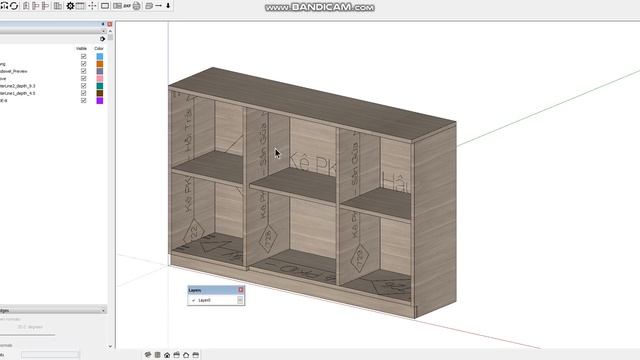The width and height of the screenshot is (640, 360).
Task: Adjust the angle slider in soften edges panel
Action: pos(28,335)
